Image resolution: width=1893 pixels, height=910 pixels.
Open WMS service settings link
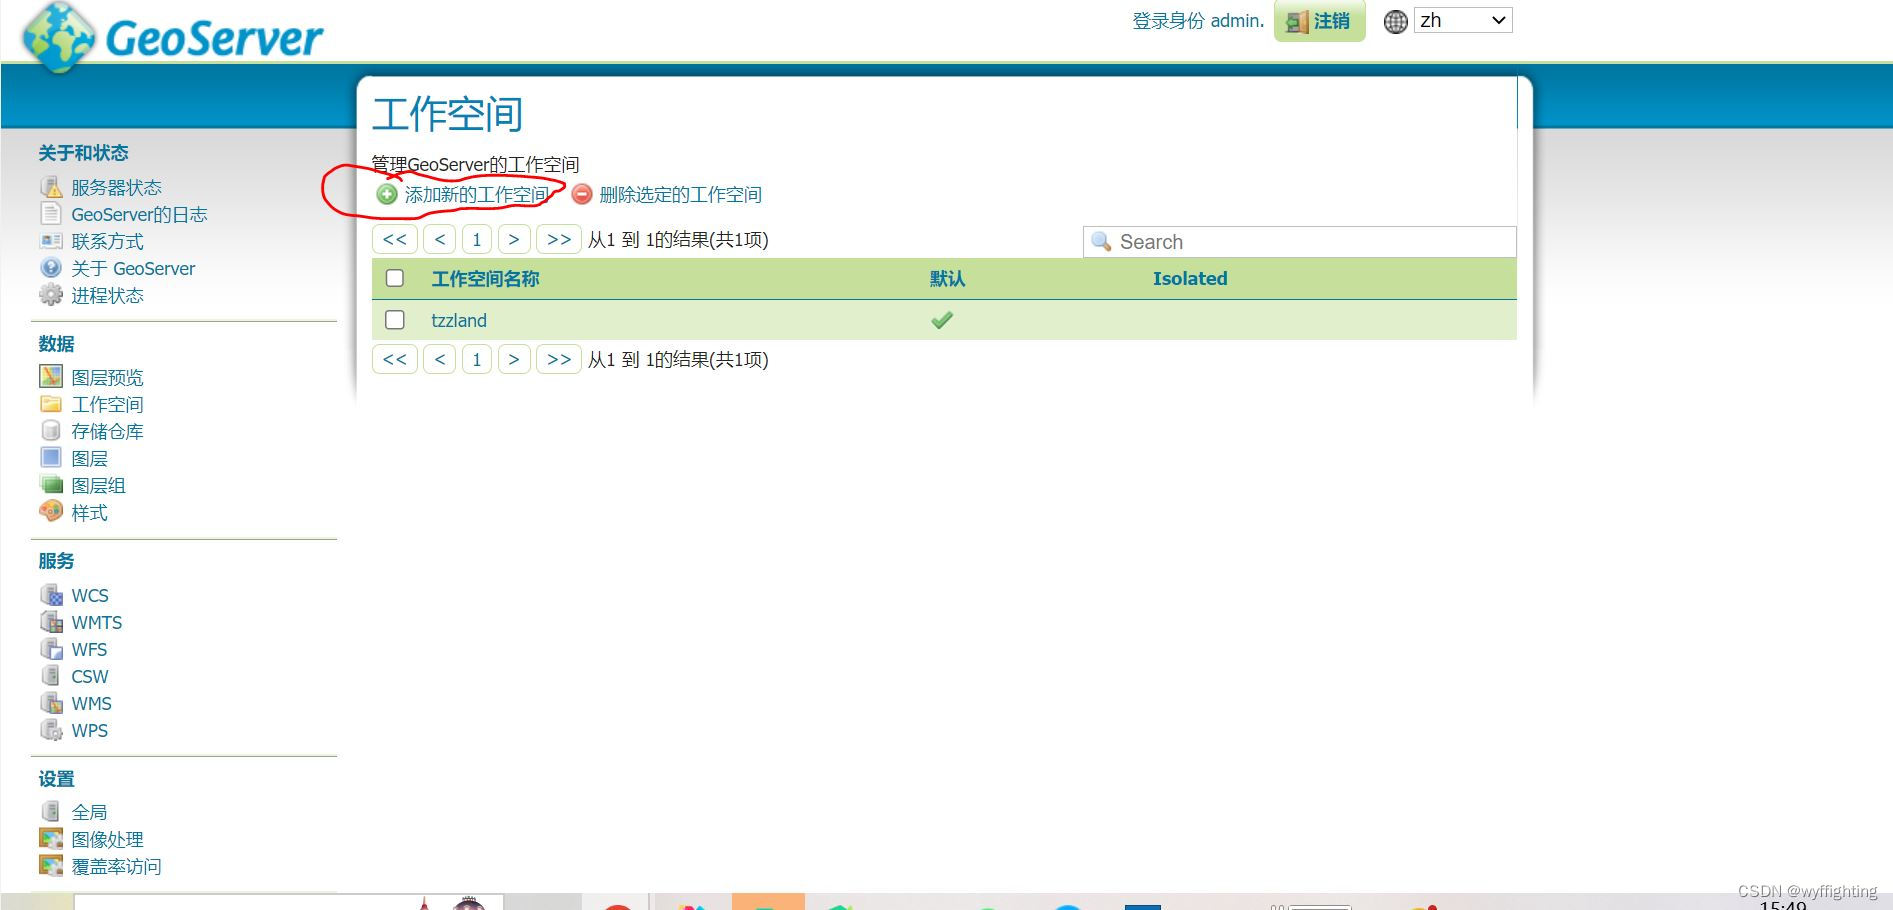click(x=91, y=703)
